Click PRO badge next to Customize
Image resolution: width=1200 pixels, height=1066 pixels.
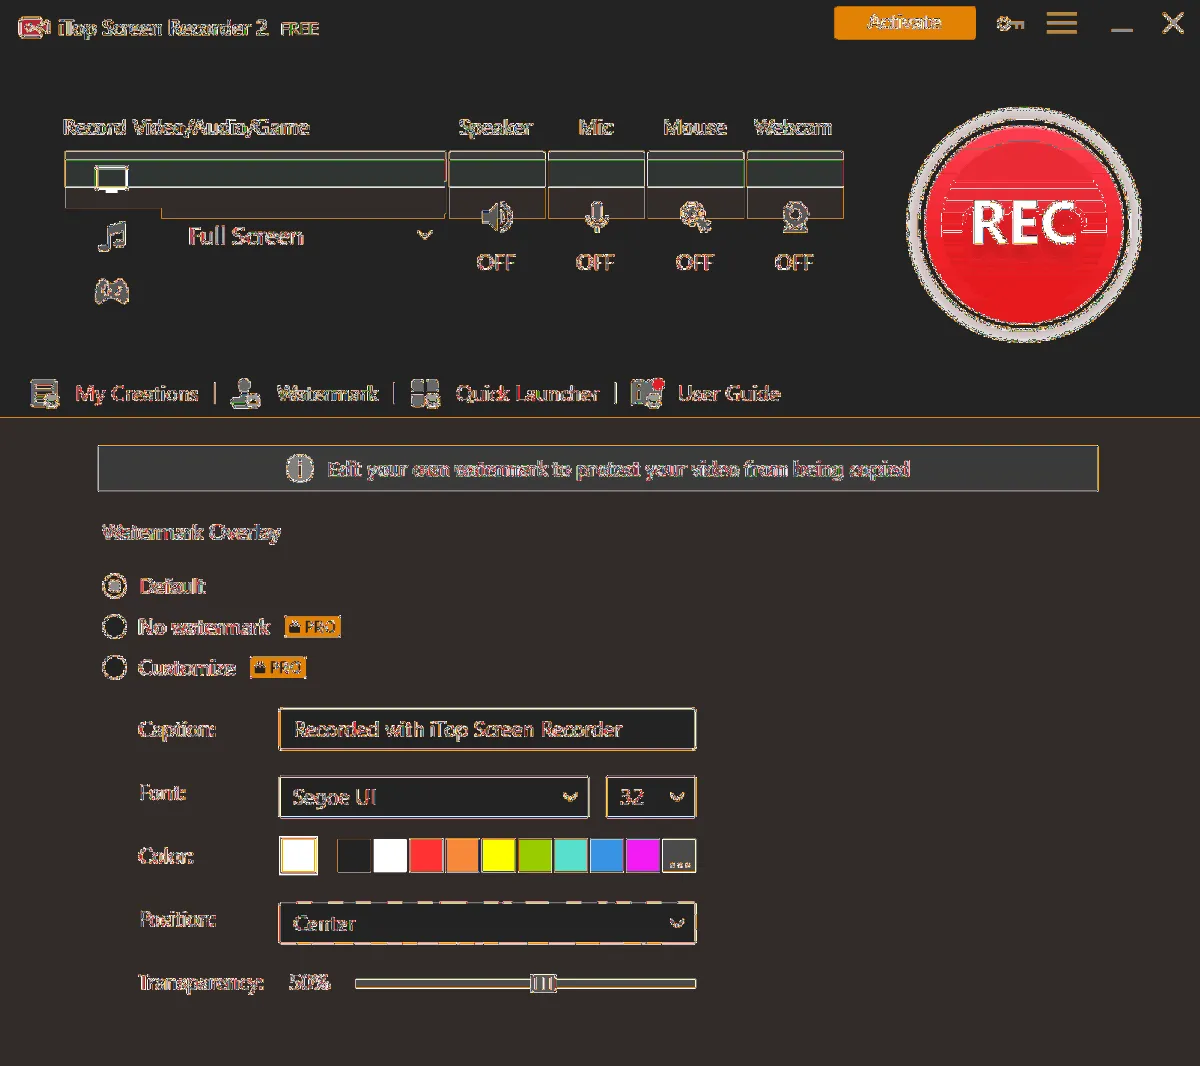pyautogui.click(x=278, y=668)
